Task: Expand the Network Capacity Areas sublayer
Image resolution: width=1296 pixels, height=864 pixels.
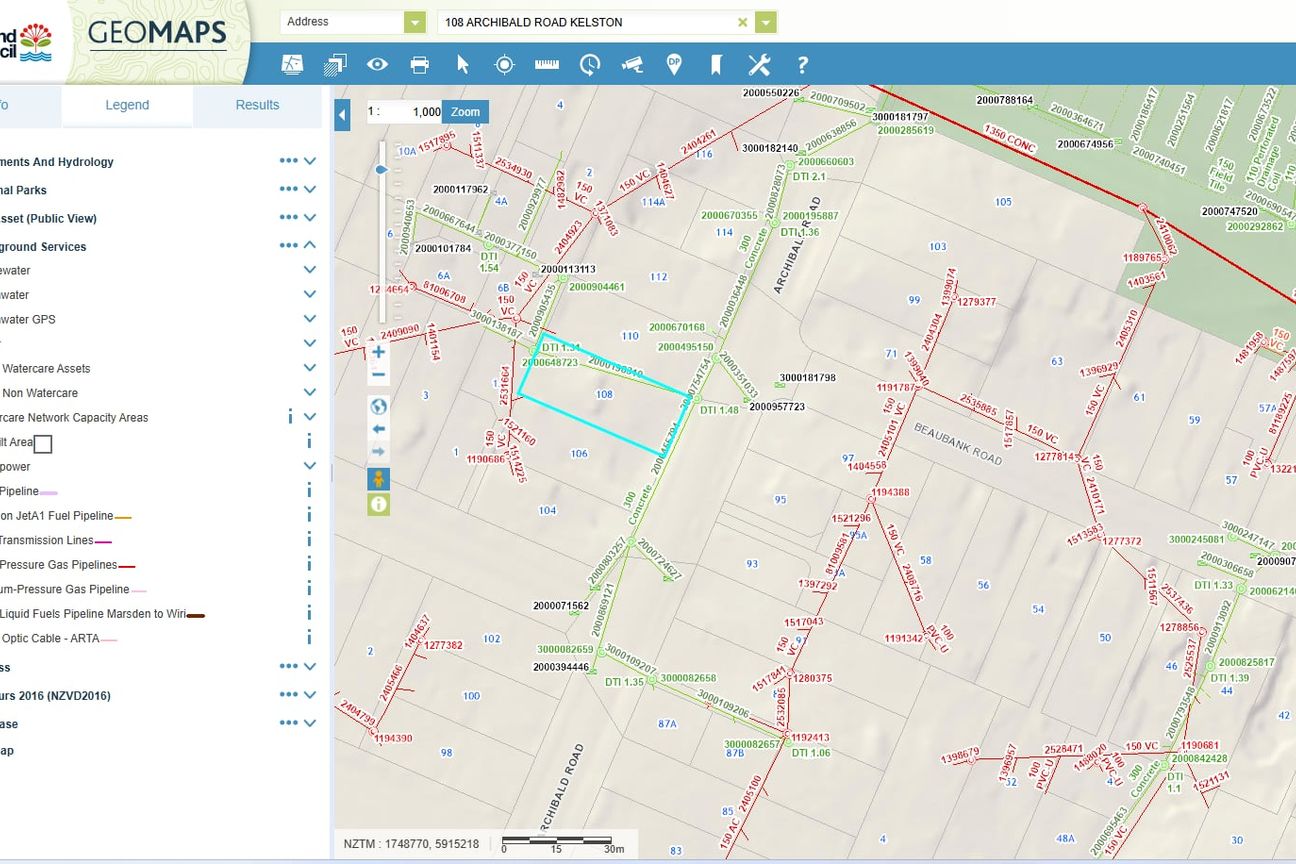Action: pos(310,417)
